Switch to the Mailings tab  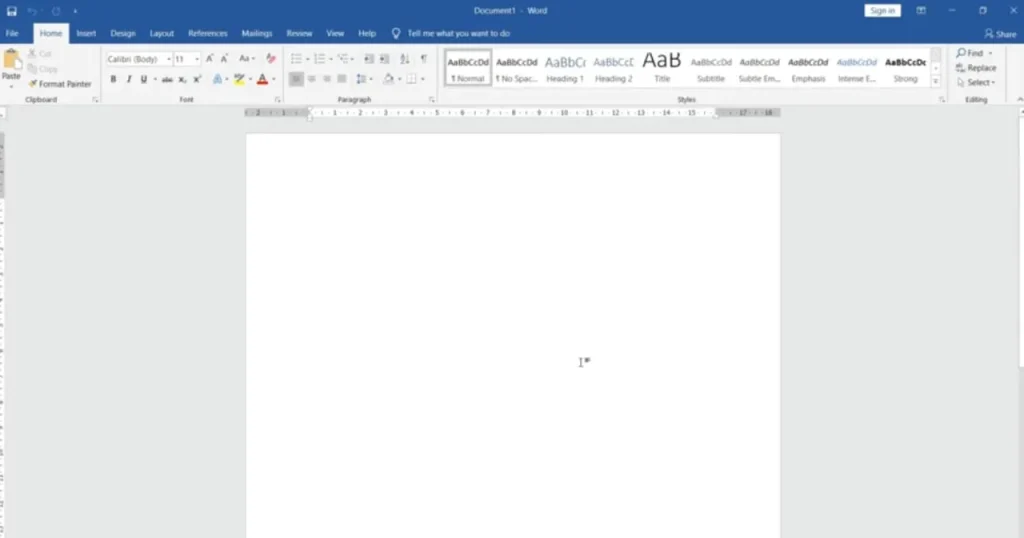(257, 33)
